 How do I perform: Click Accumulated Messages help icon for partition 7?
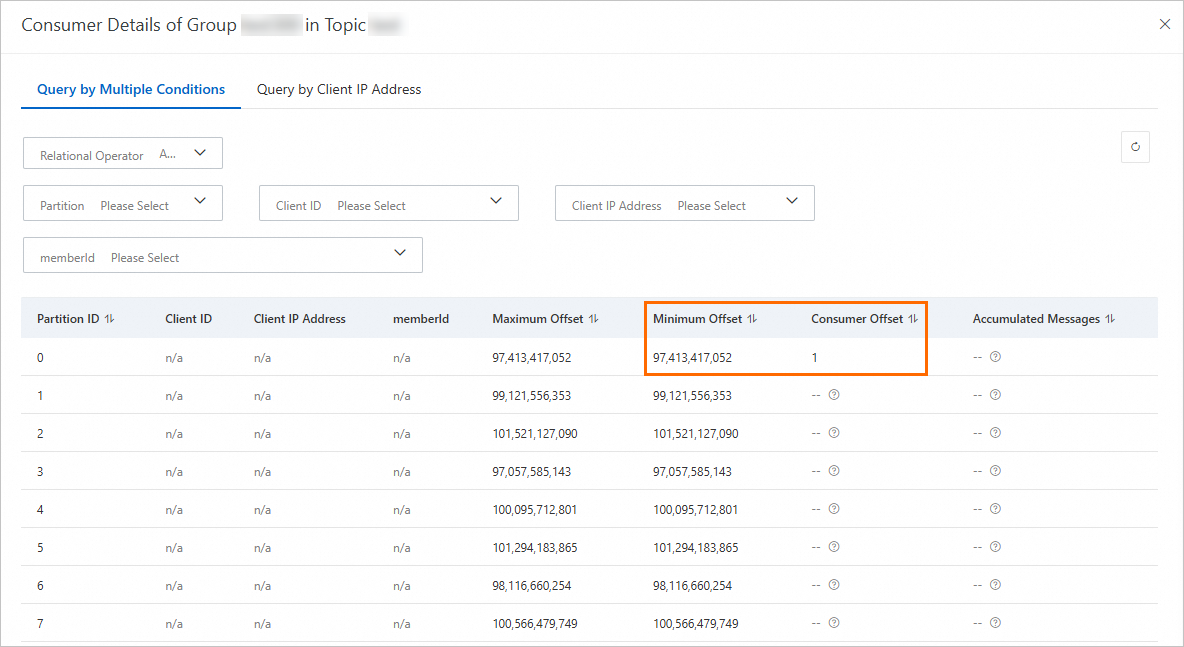(x=995, y=622)
